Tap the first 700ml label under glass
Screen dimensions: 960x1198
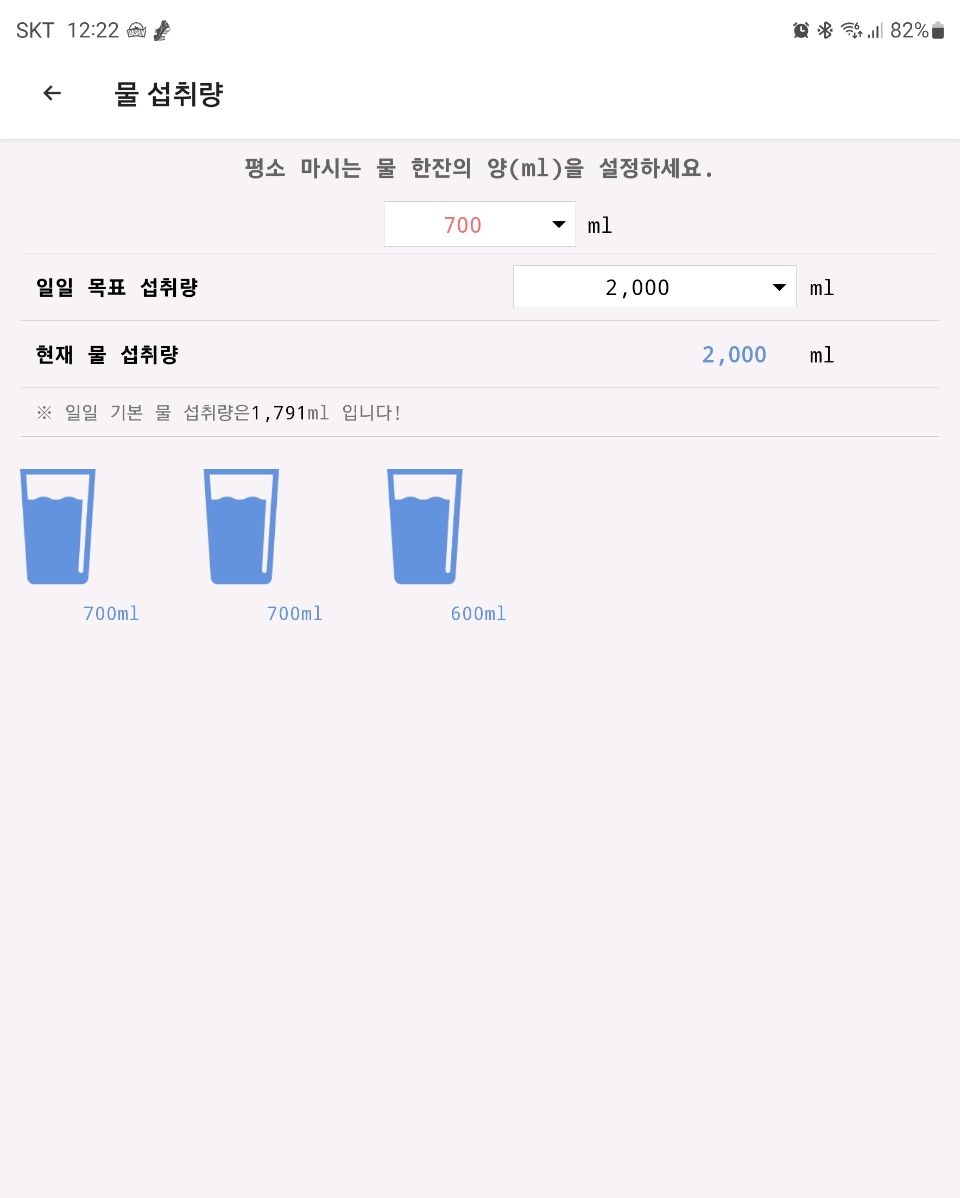pyautogui.click(x=111, y=614)
